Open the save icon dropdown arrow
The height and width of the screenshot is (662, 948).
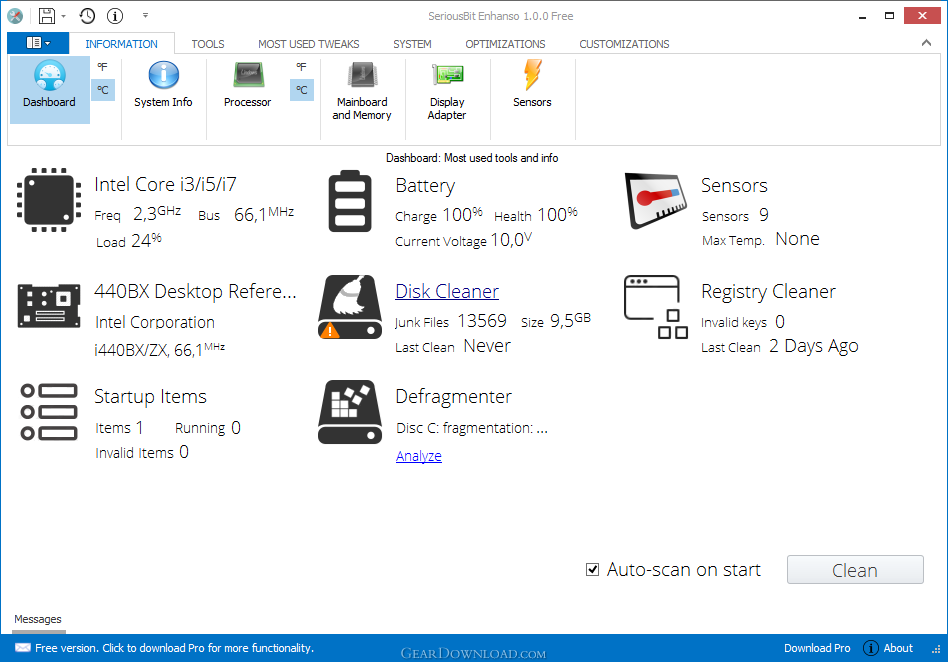[63, 16]
